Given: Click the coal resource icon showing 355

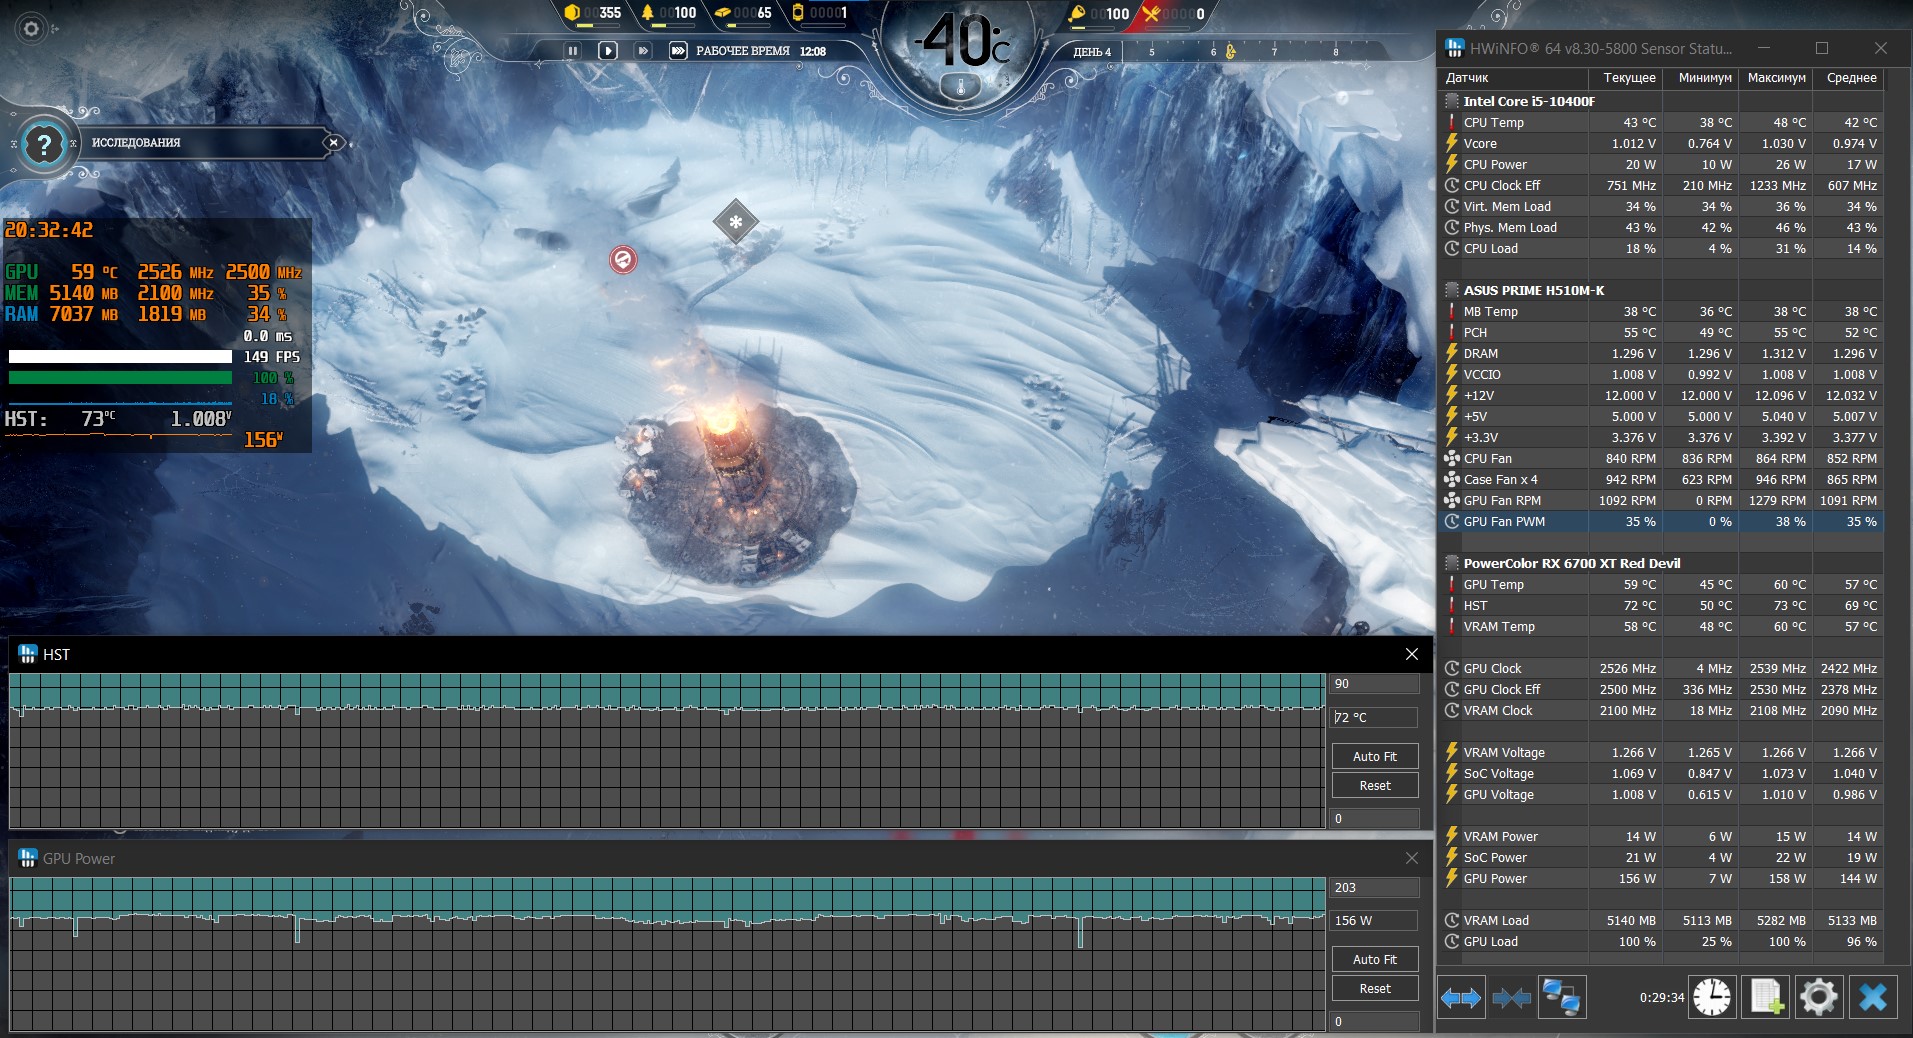Looking at the screenshot, I should [572, 13].
